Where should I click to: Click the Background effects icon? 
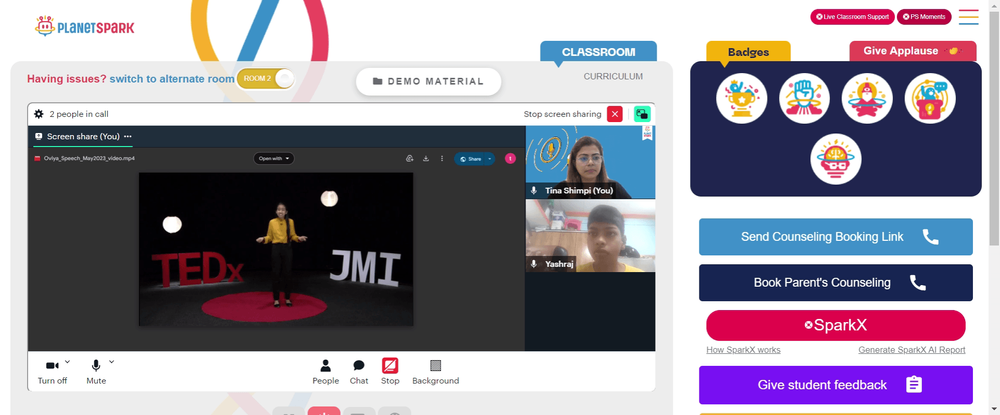tap(436, 366)
